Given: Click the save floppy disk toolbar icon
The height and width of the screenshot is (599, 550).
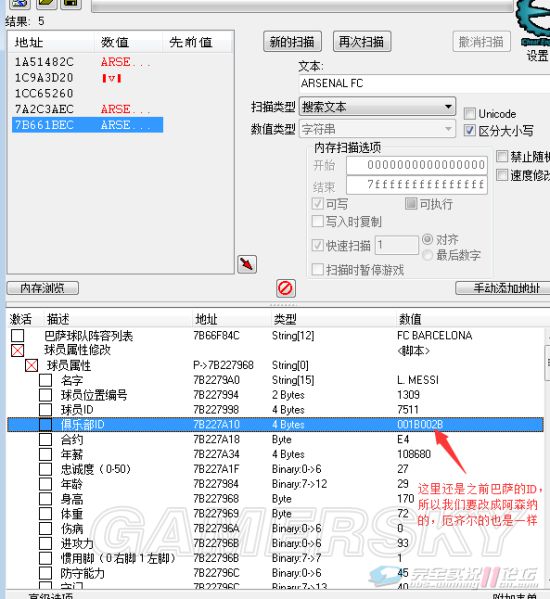Looking at the screenshot, I should click(x=71, y=3).
